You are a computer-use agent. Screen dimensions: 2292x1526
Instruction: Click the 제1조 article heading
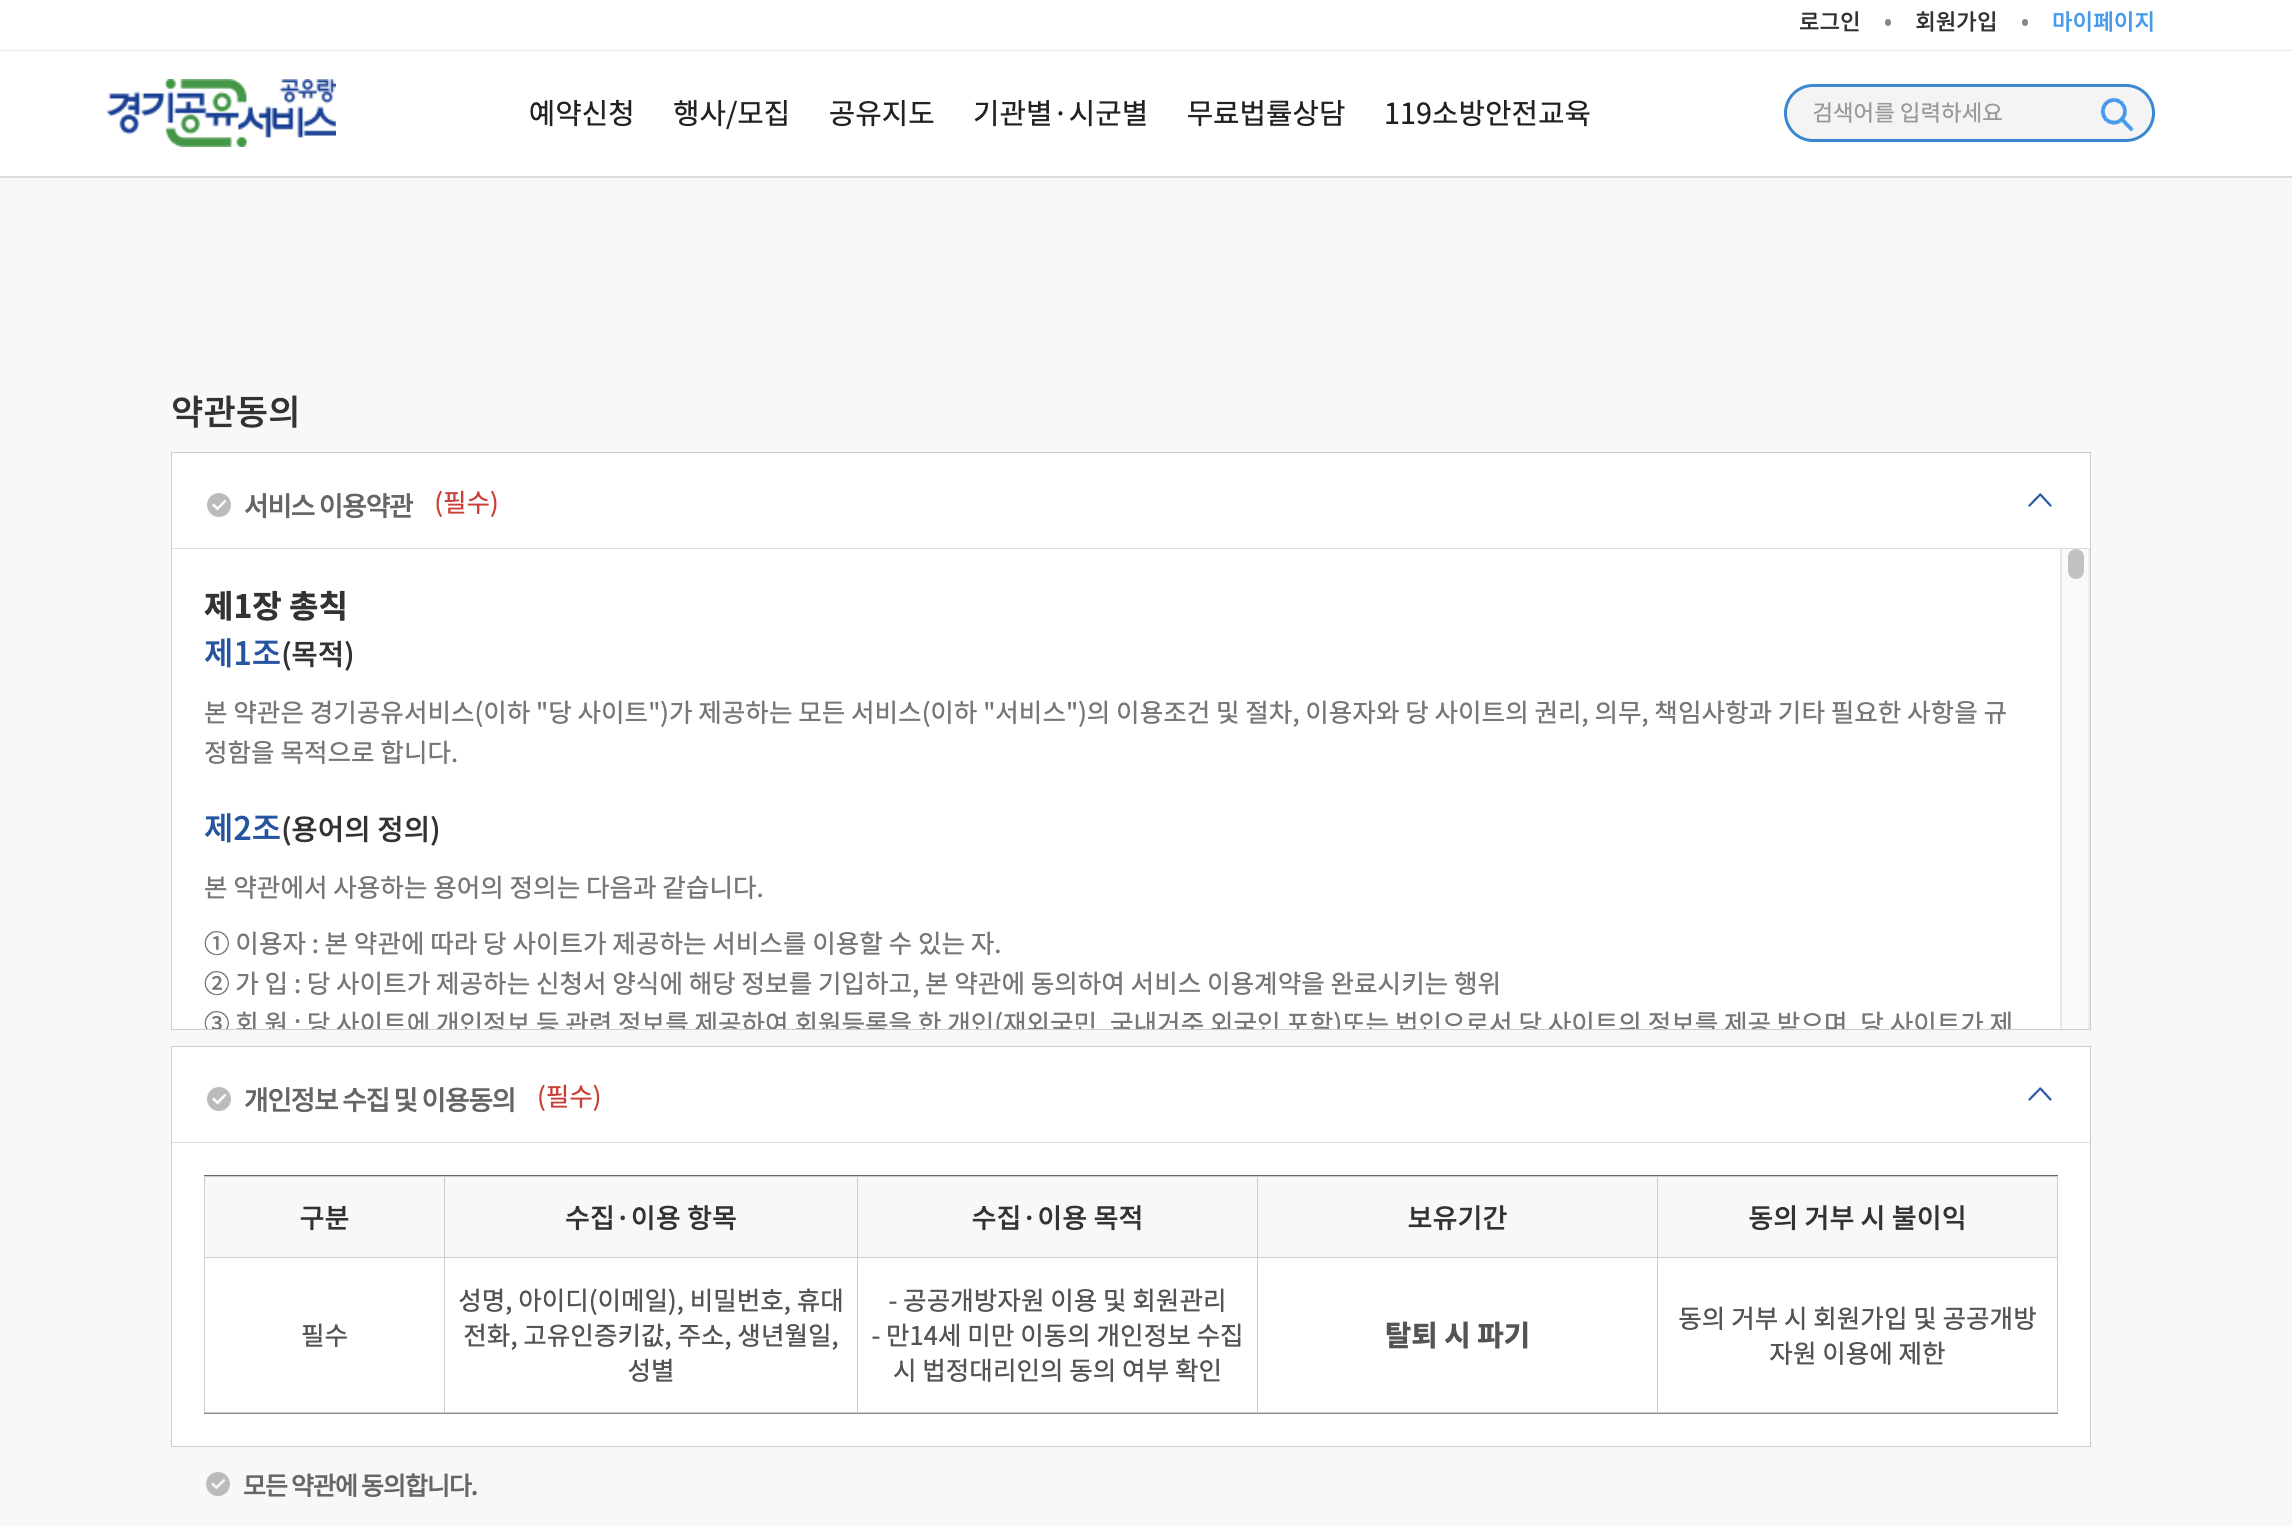point(242,653)
